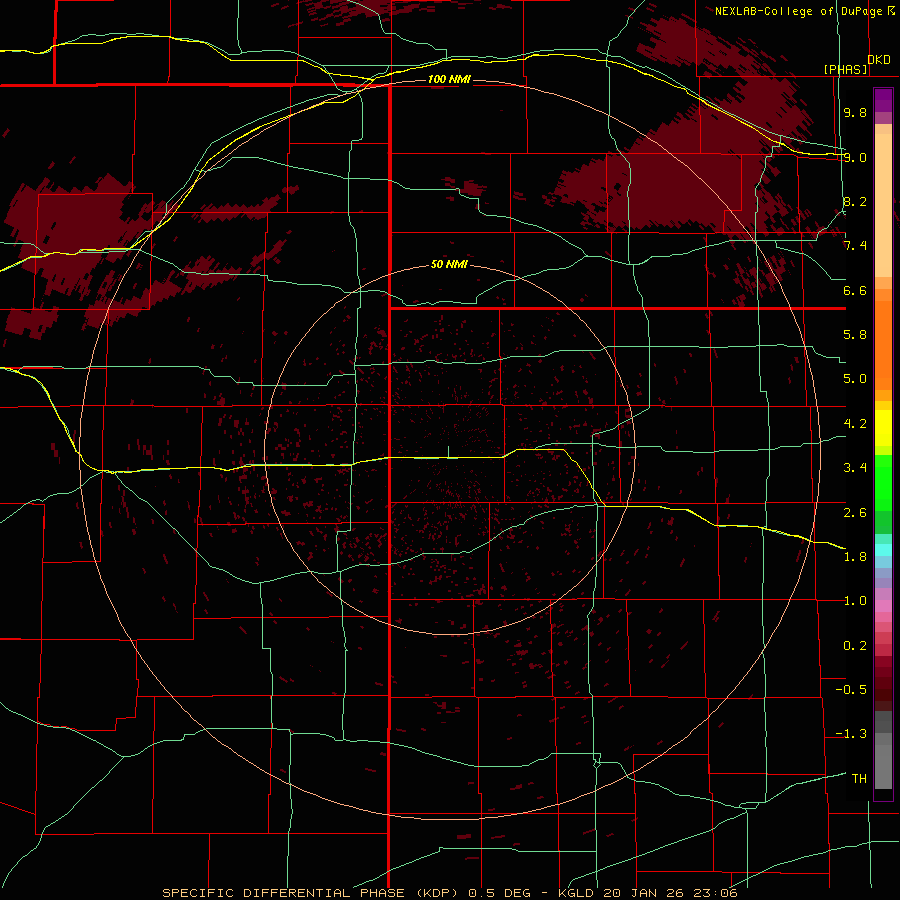Select the 5.8 scale value
This screenshot has height=900, width=900.
coord(855,335)
